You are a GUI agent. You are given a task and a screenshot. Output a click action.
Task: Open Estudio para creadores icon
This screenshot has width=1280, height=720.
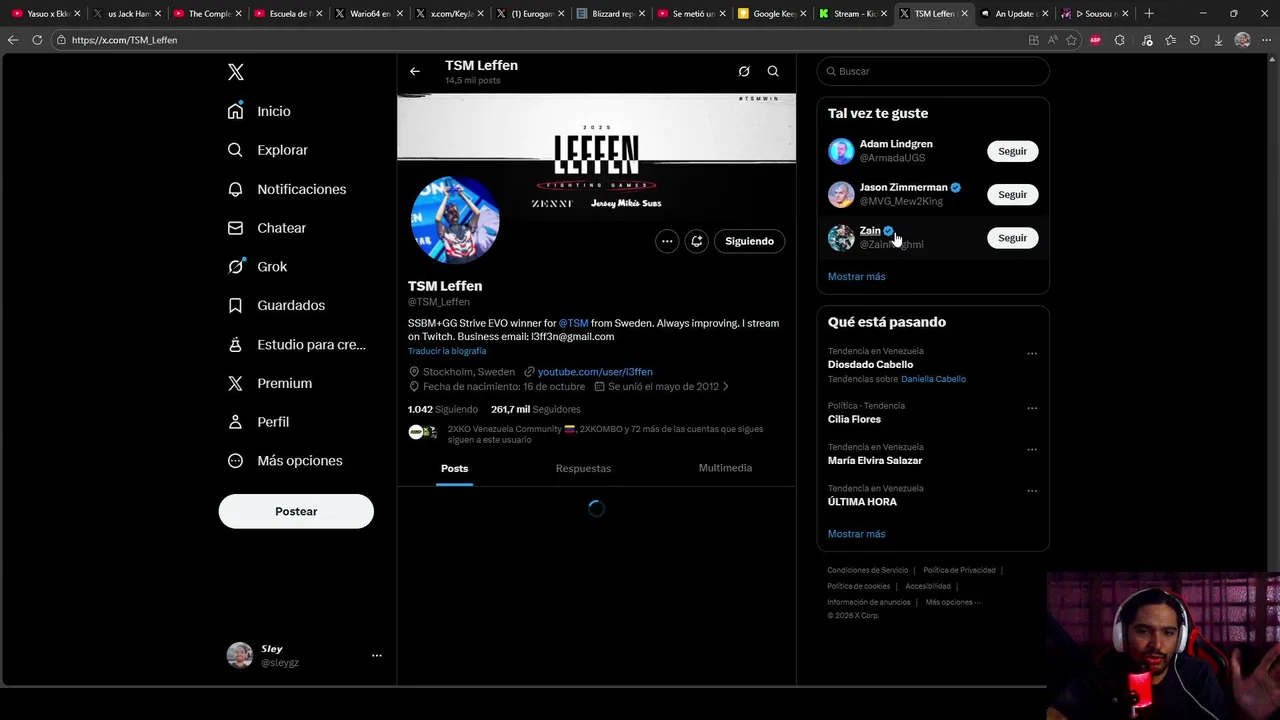pos(235,344)
